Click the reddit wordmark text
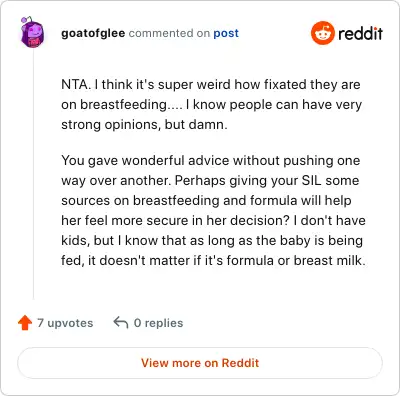The image size is (400, 396). pyautogui.click(x=360, y=33)
